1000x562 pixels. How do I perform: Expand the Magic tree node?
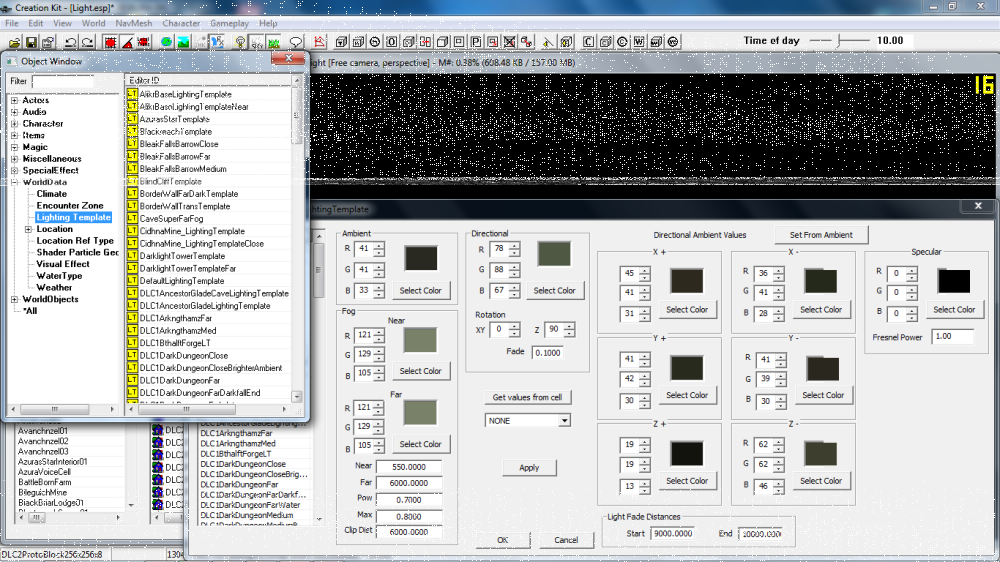click(x=15, y=147)
